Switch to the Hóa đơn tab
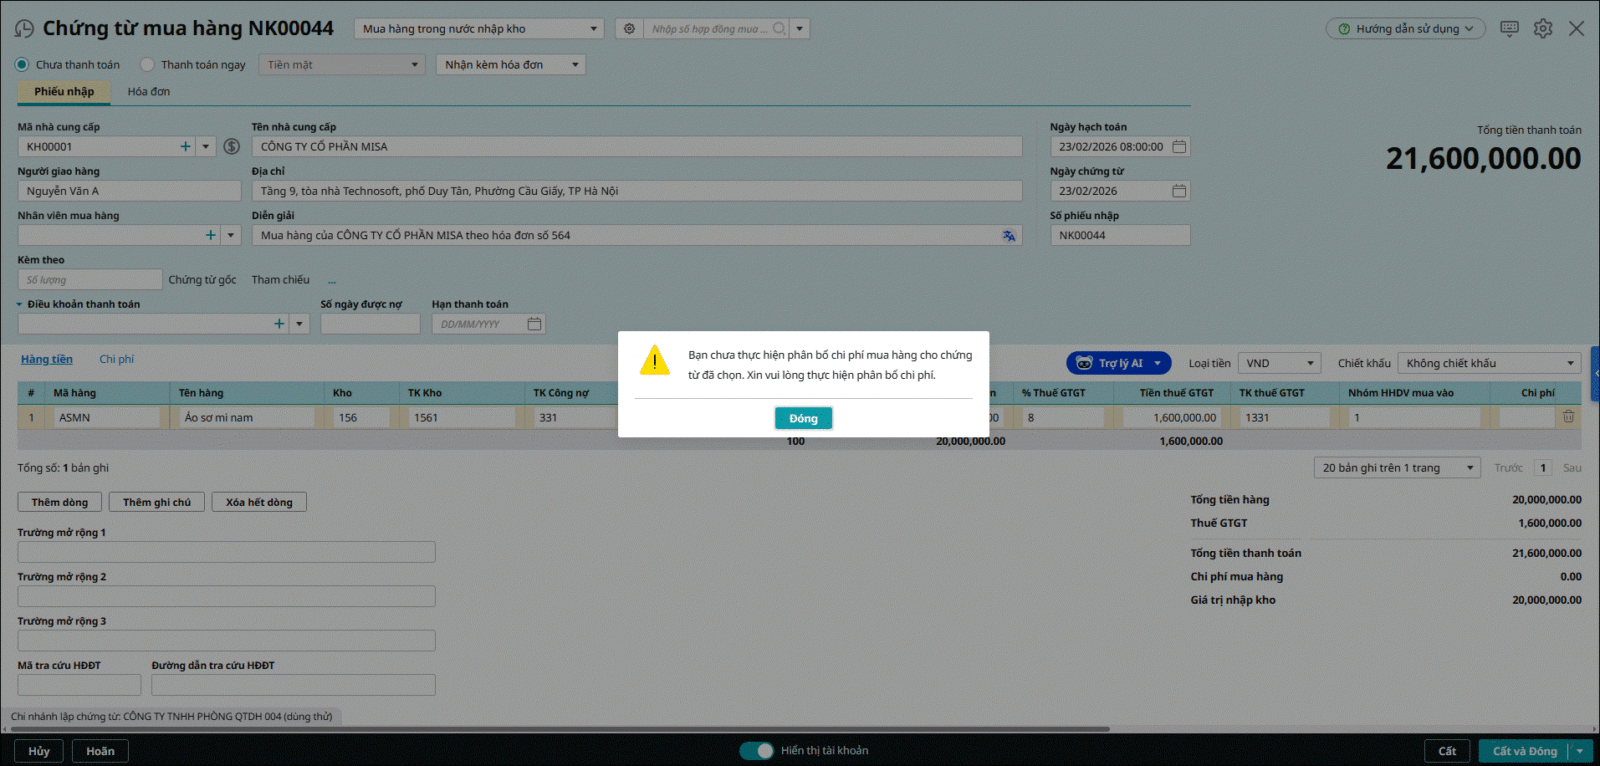The height and width of the screenshot is (766, 1600). click(148, 92)
